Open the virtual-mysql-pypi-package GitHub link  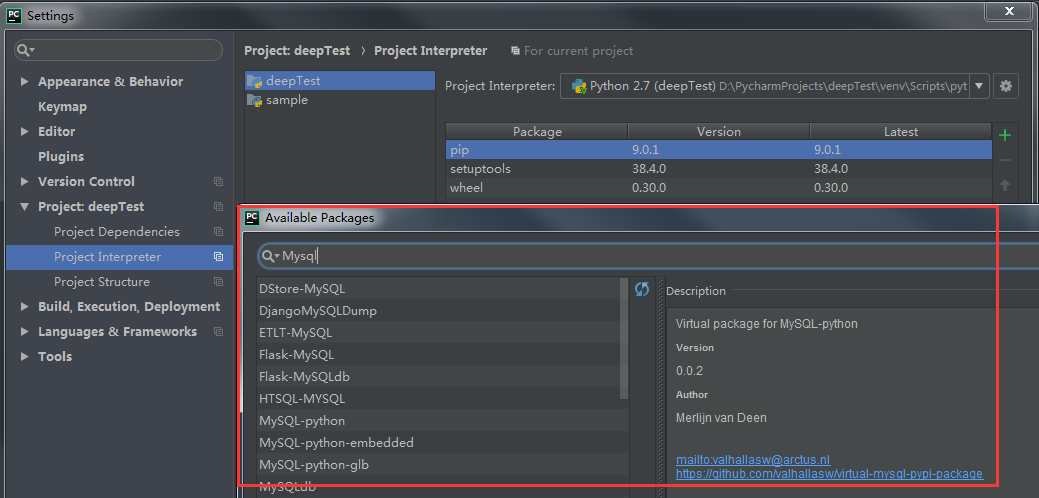click(830, 473)
